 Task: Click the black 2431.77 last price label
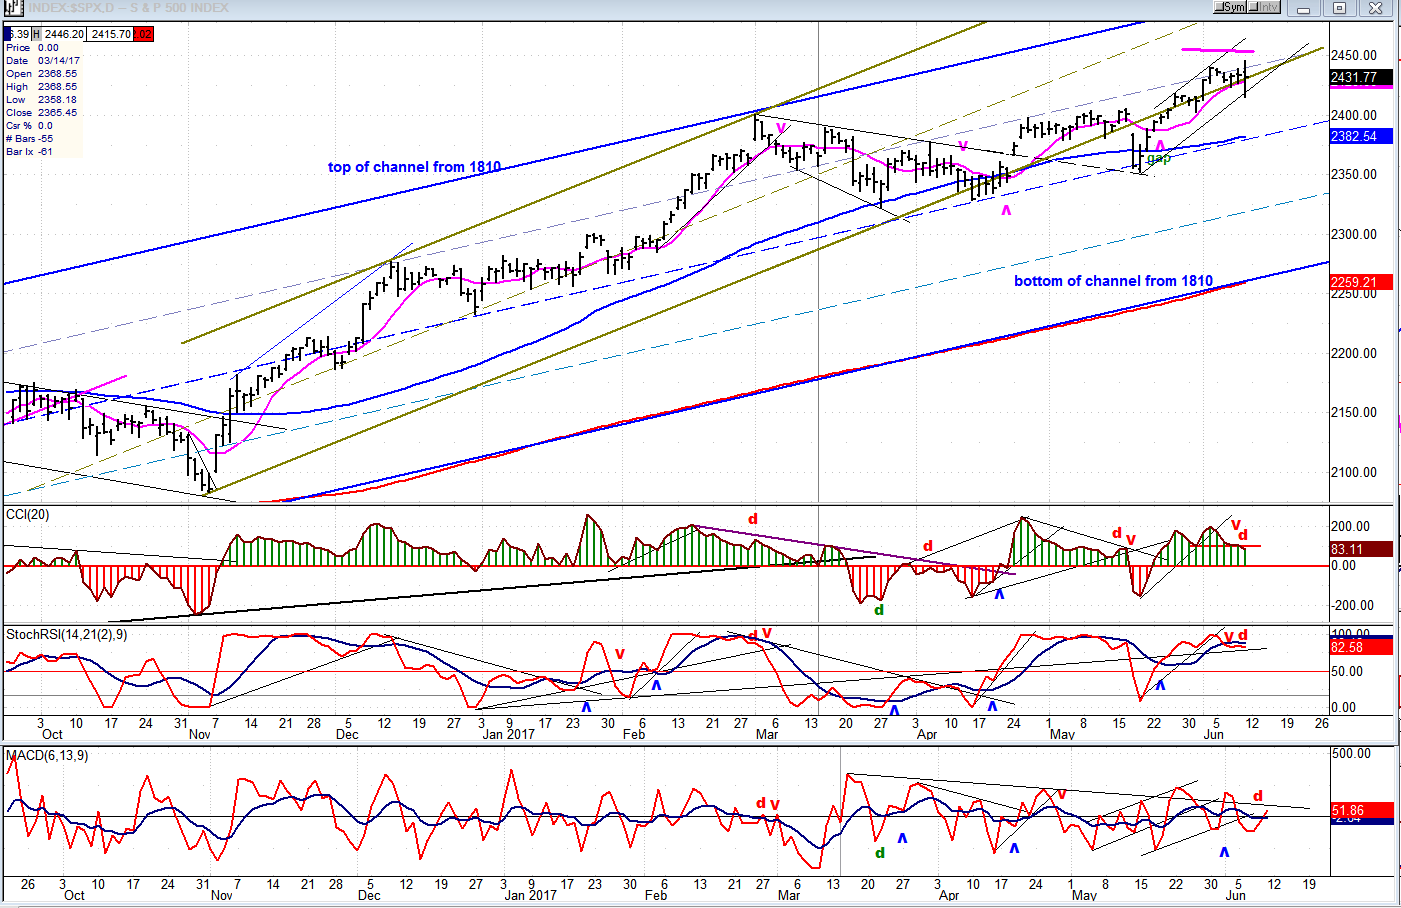coord(1360,77)
